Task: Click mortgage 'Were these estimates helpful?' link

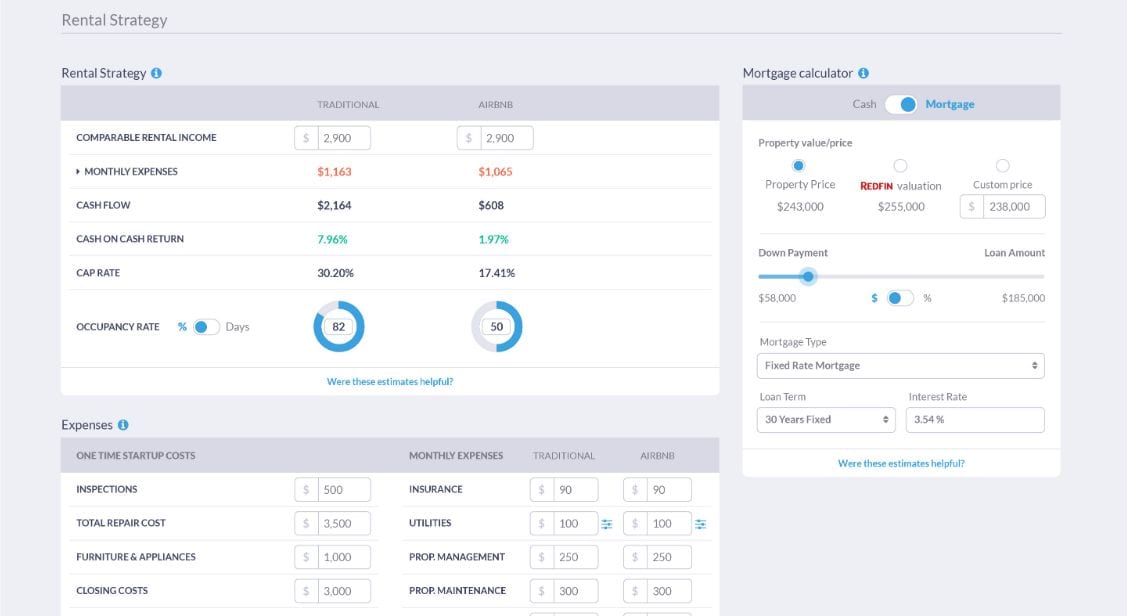Action: [x=901, y=464]
